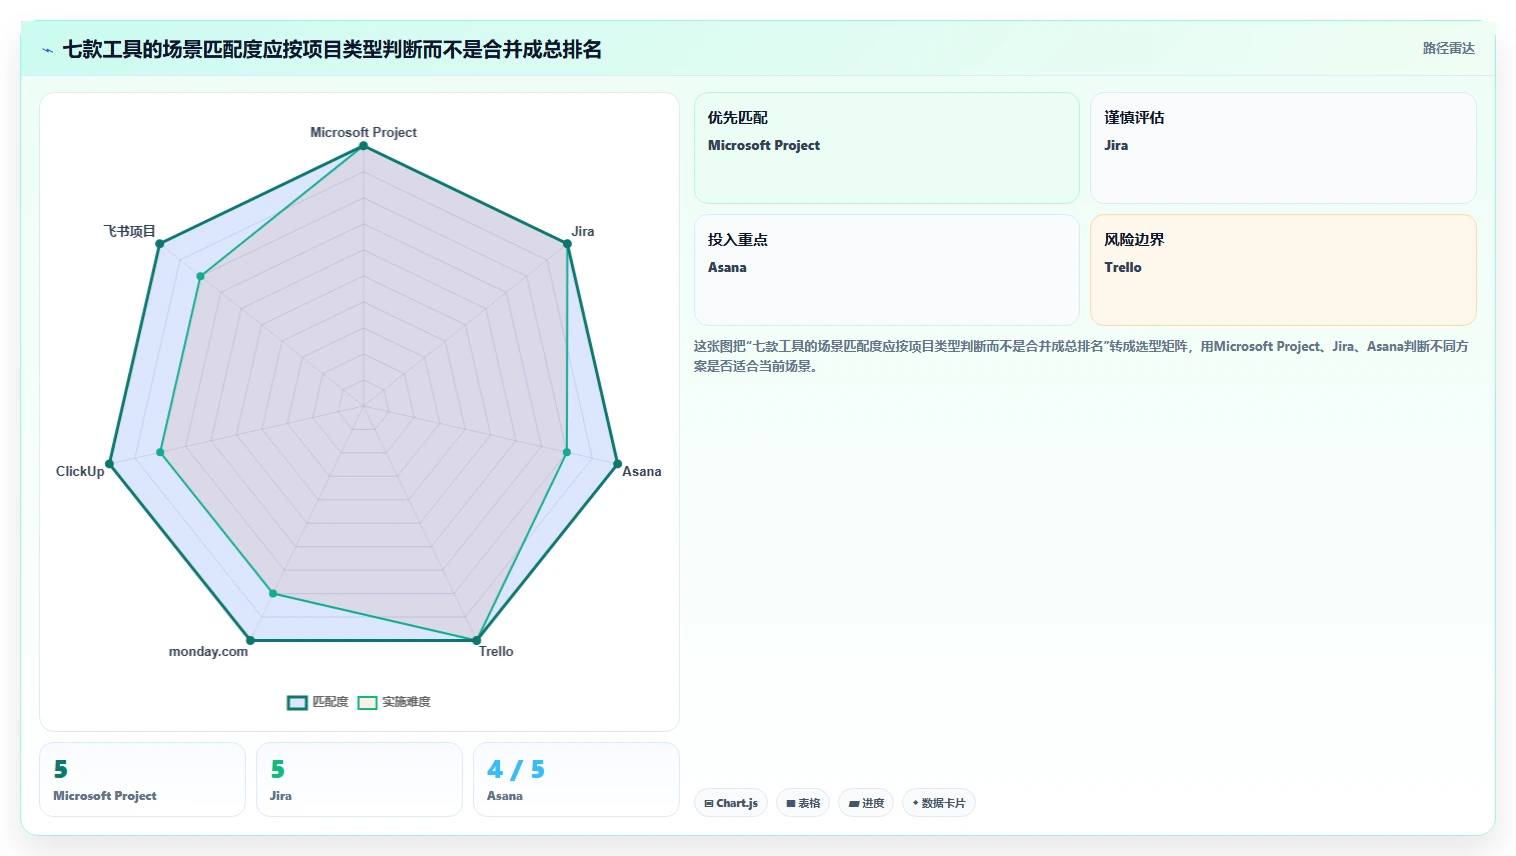Click the lightning icon beside the title
Viewport: 1516px width, 856px height.
click(x=47, y=50)
